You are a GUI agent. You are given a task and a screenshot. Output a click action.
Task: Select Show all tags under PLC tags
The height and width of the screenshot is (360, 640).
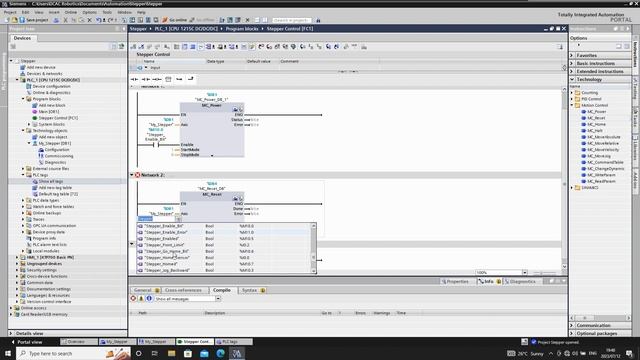tap(51, 181)
